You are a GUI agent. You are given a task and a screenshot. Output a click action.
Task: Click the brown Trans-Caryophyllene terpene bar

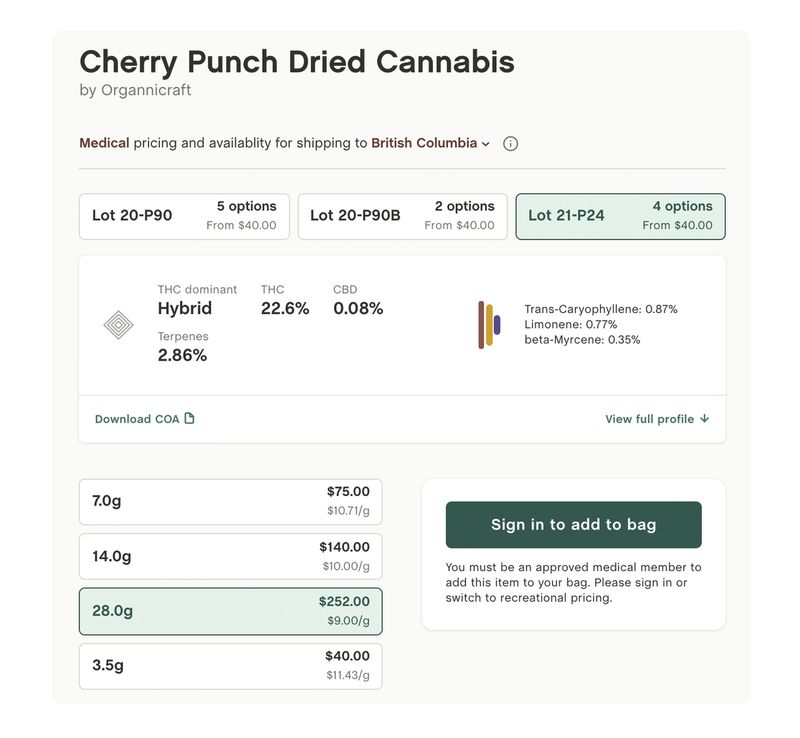pos(481,325)
